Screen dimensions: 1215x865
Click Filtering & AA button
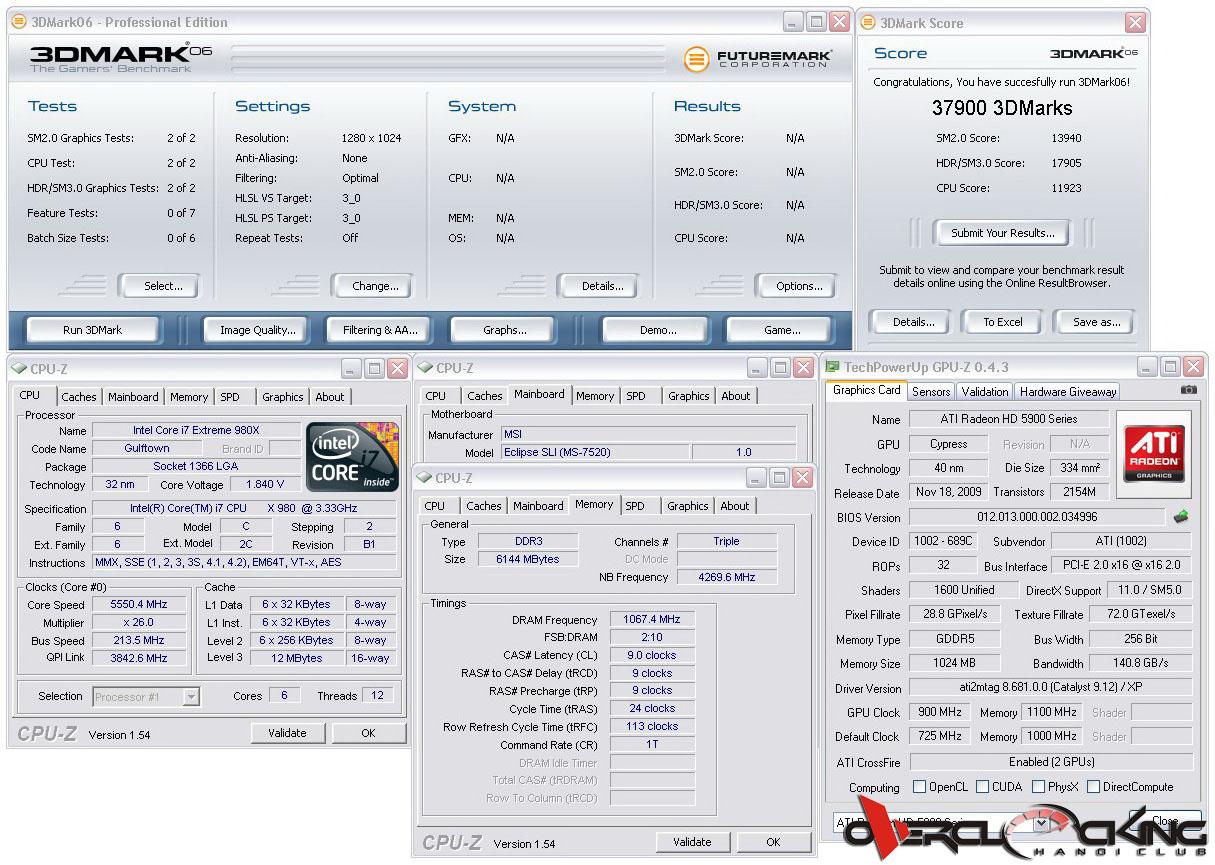[380, 330]
